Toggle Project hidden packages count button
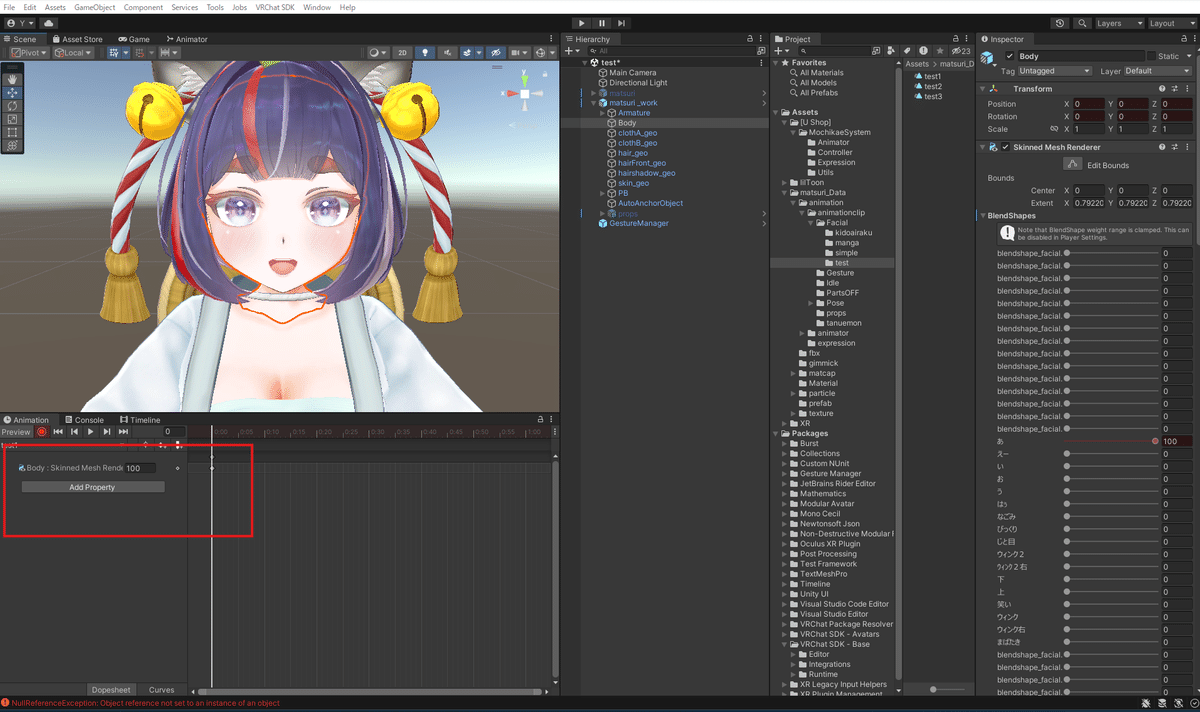 coord(960,51)
